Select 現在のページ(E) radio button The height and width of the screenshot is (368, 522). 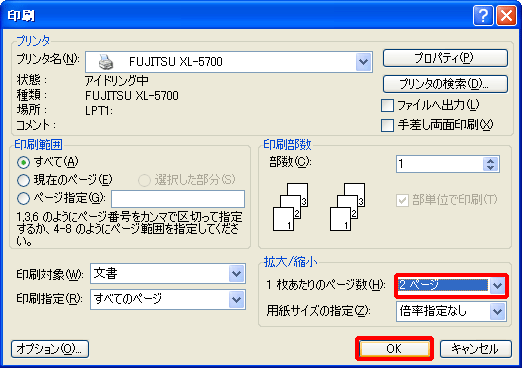pos(23,180)
